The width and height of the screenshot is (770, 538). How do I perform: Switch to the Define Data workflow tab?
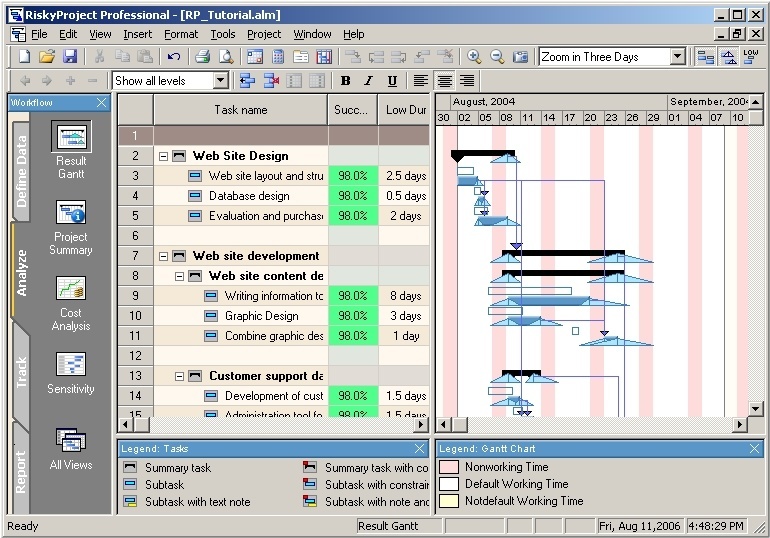pyautogui.click(x=21, y=171)
